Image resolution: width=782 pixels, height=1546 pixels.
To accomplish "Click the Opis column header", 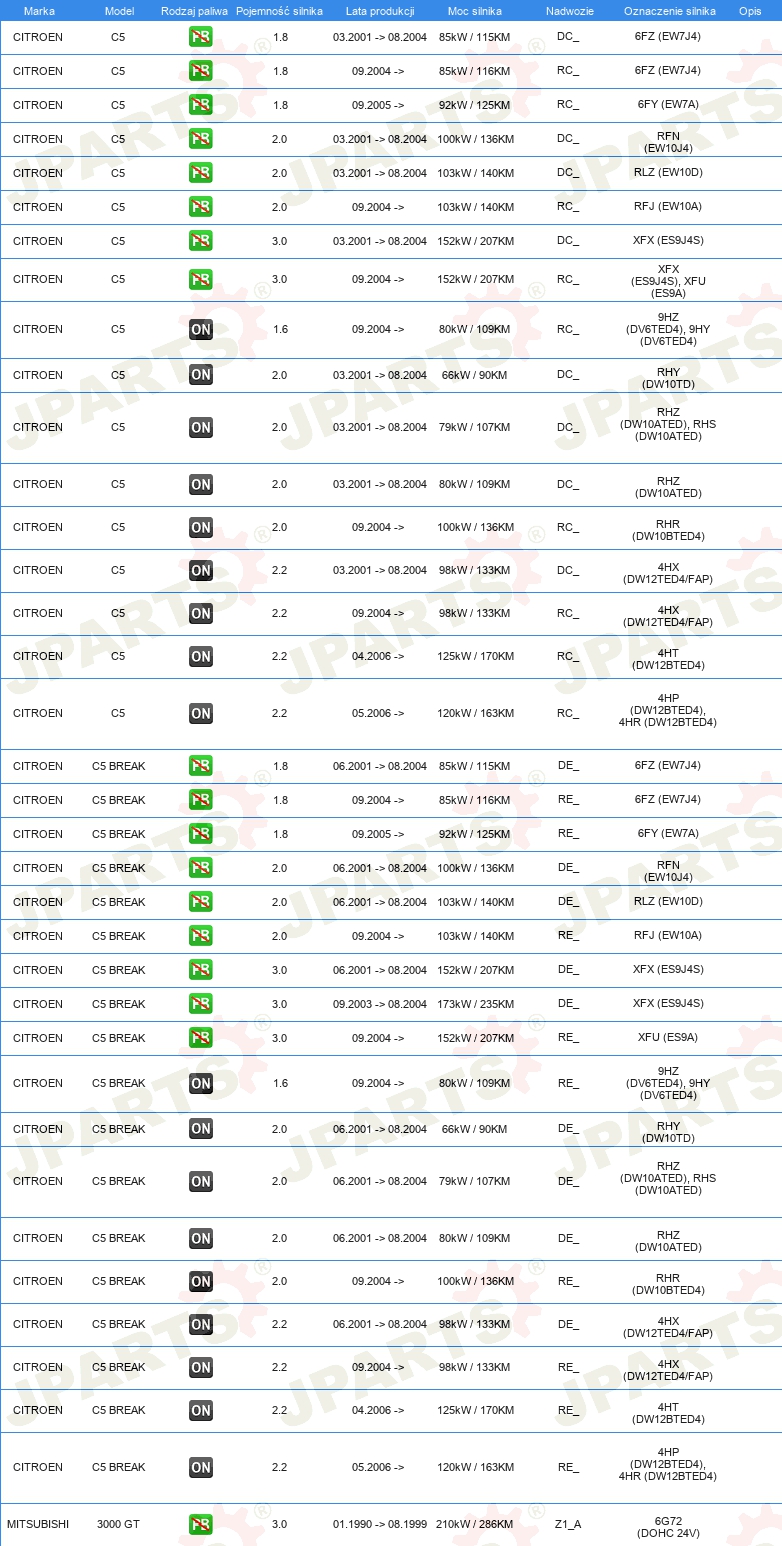I will click(x=749, y=10).
